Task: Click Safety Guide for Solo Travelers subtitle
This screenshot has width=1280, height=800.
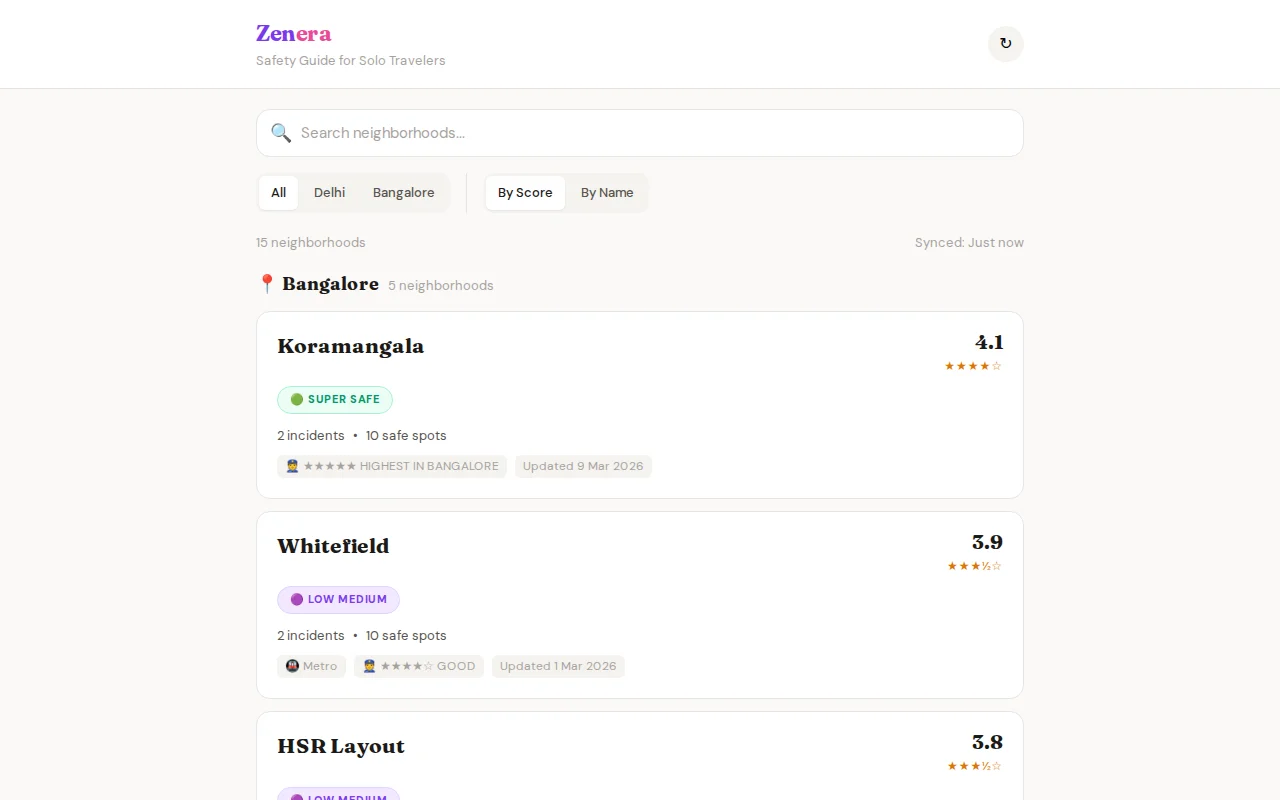Action: point(351,61)
